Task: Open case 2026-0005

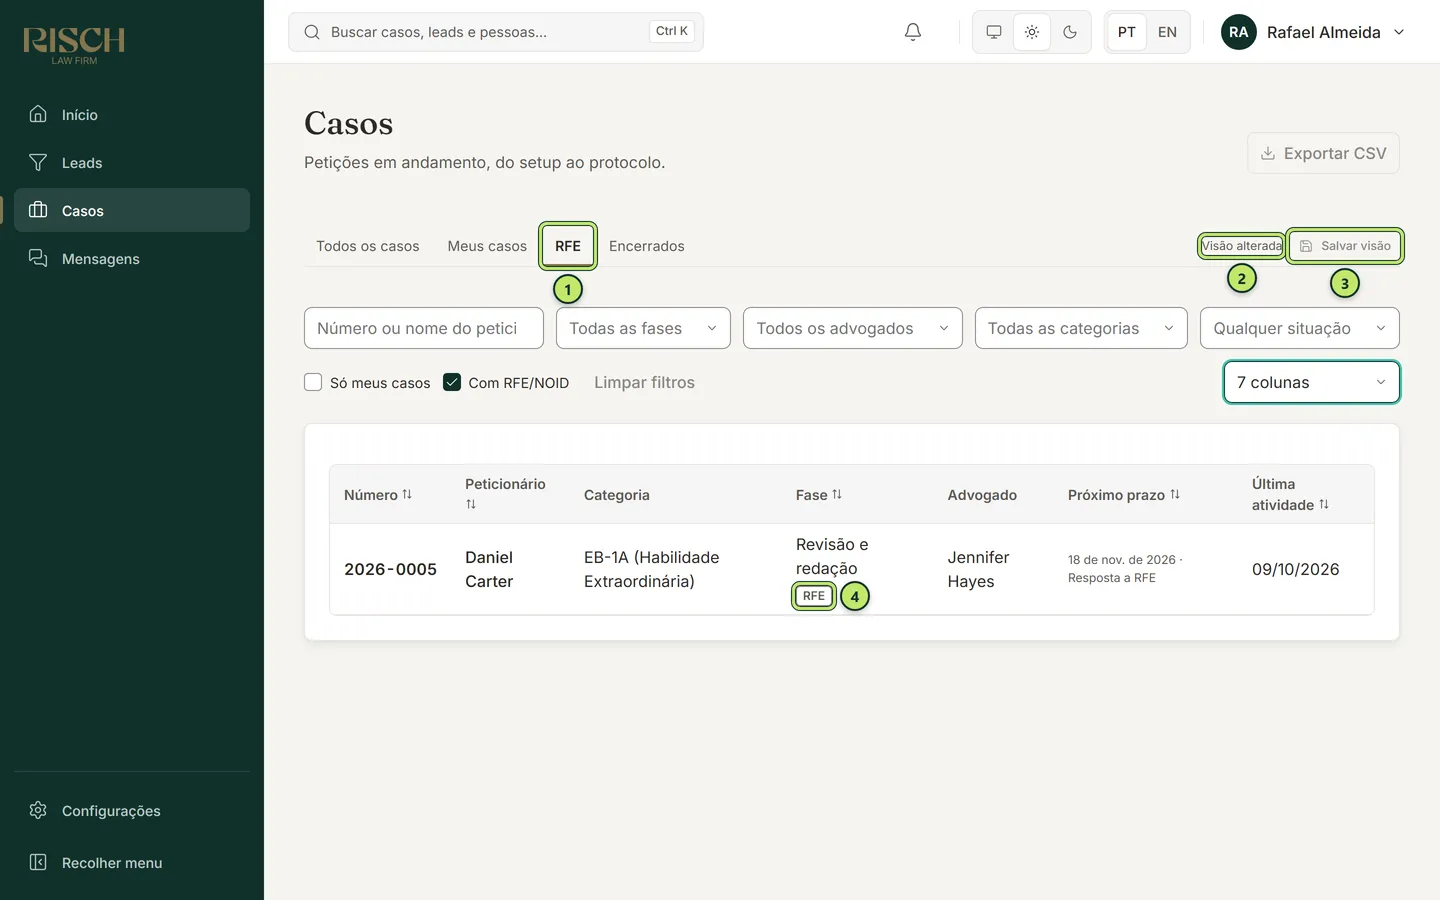Action: point(390,569)
